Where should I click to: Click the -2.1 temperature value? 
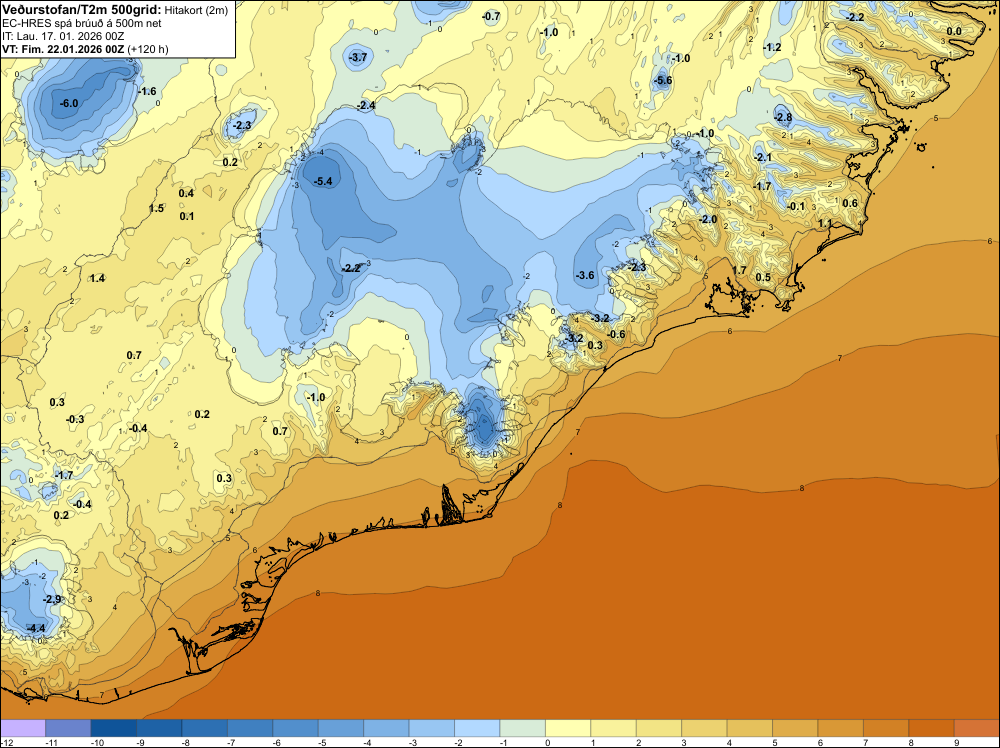click(x=763, y=158)
